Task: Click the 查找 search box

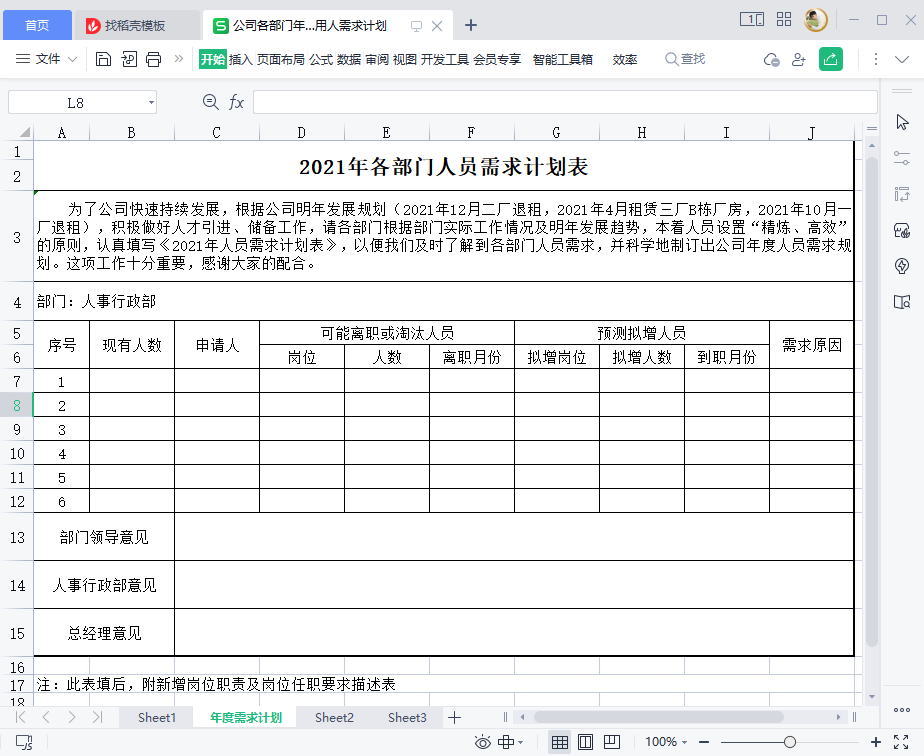Action: 685,59
